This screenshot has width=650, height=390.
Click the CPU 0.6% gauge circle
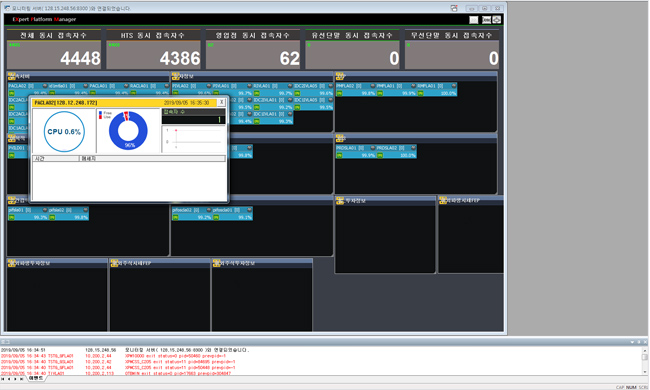pos(64,131)
